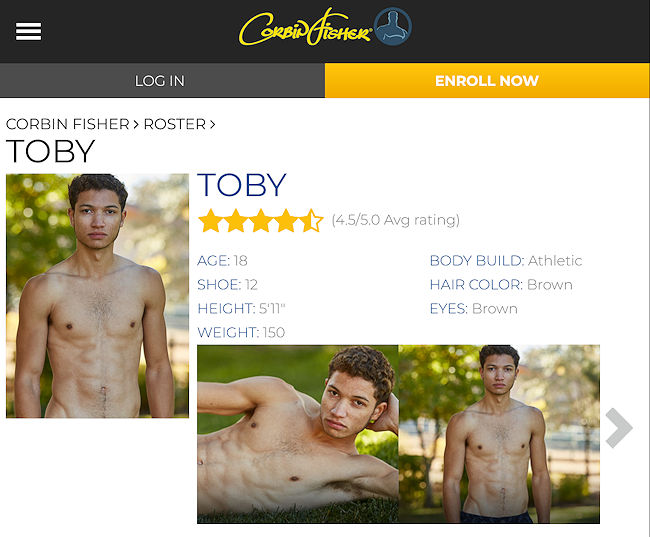Select the half-filled fifth rating star
This screenshot has width=650, height=537.
pyautogui.click(x=311, y=221)
